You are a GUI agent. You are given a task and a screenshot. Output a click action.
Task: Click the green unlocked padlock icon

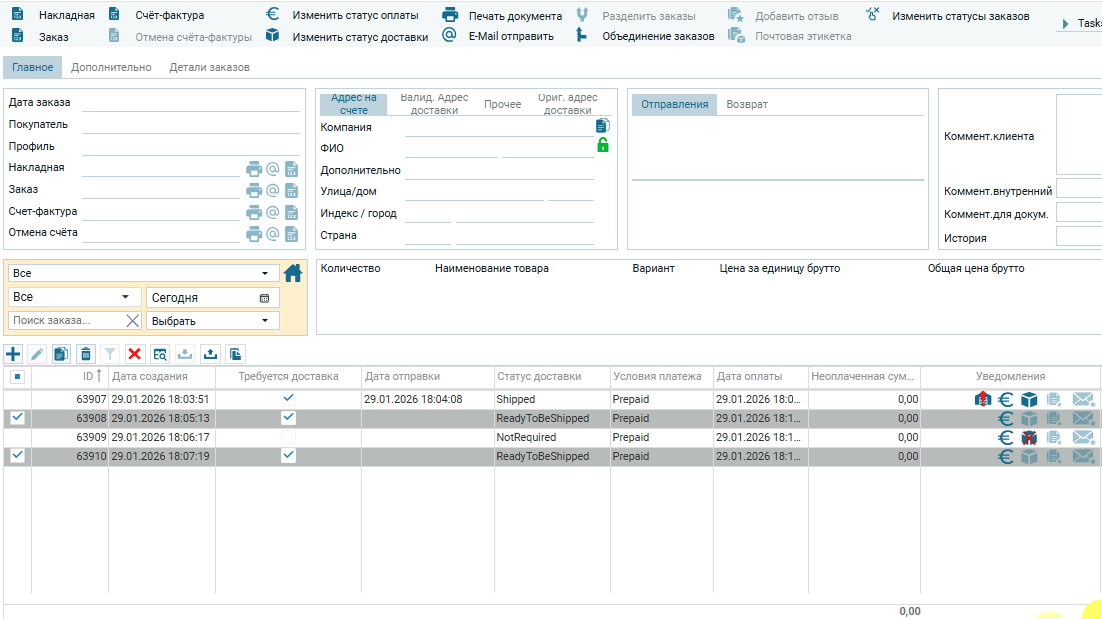coord(602,145)
